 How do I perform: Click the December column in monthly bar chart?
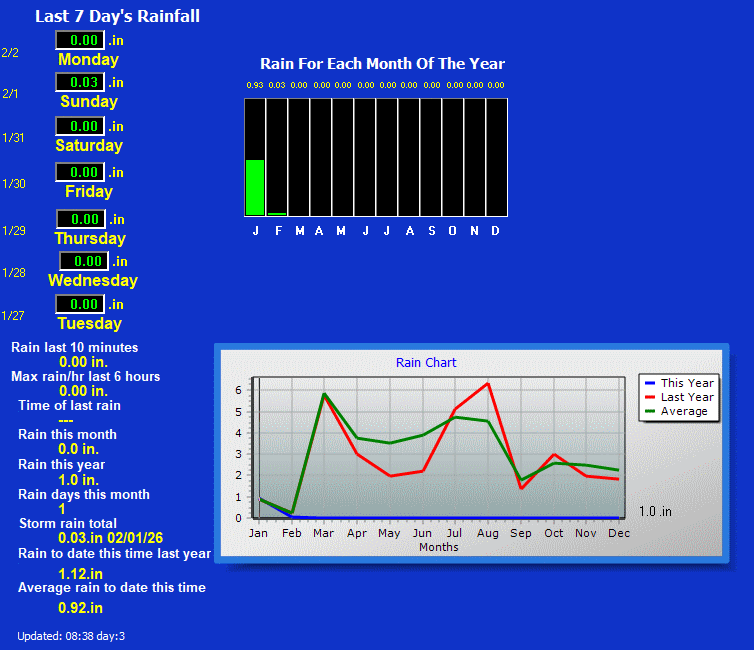[496, 157]
